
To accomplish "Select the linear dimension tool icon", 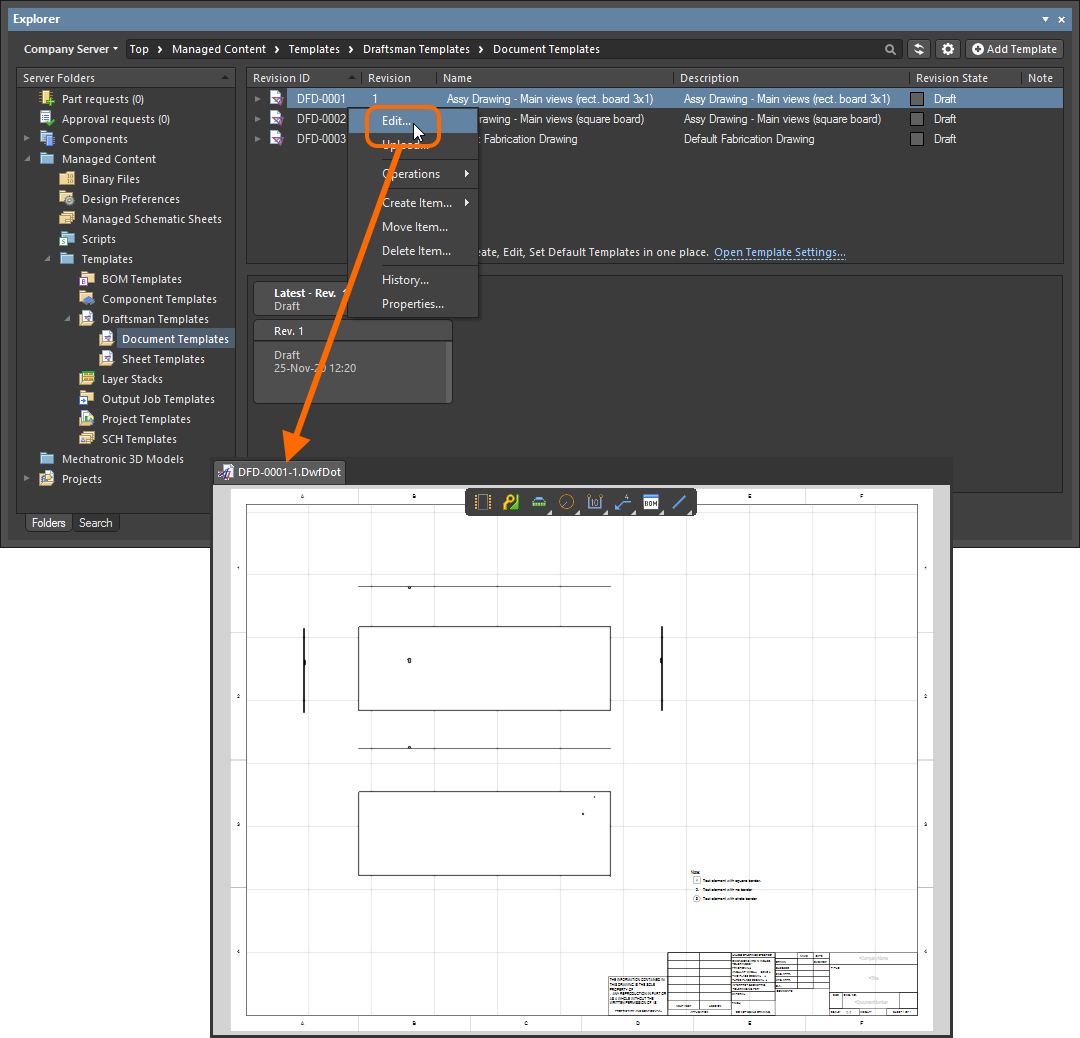I will [x=595, y=503].
